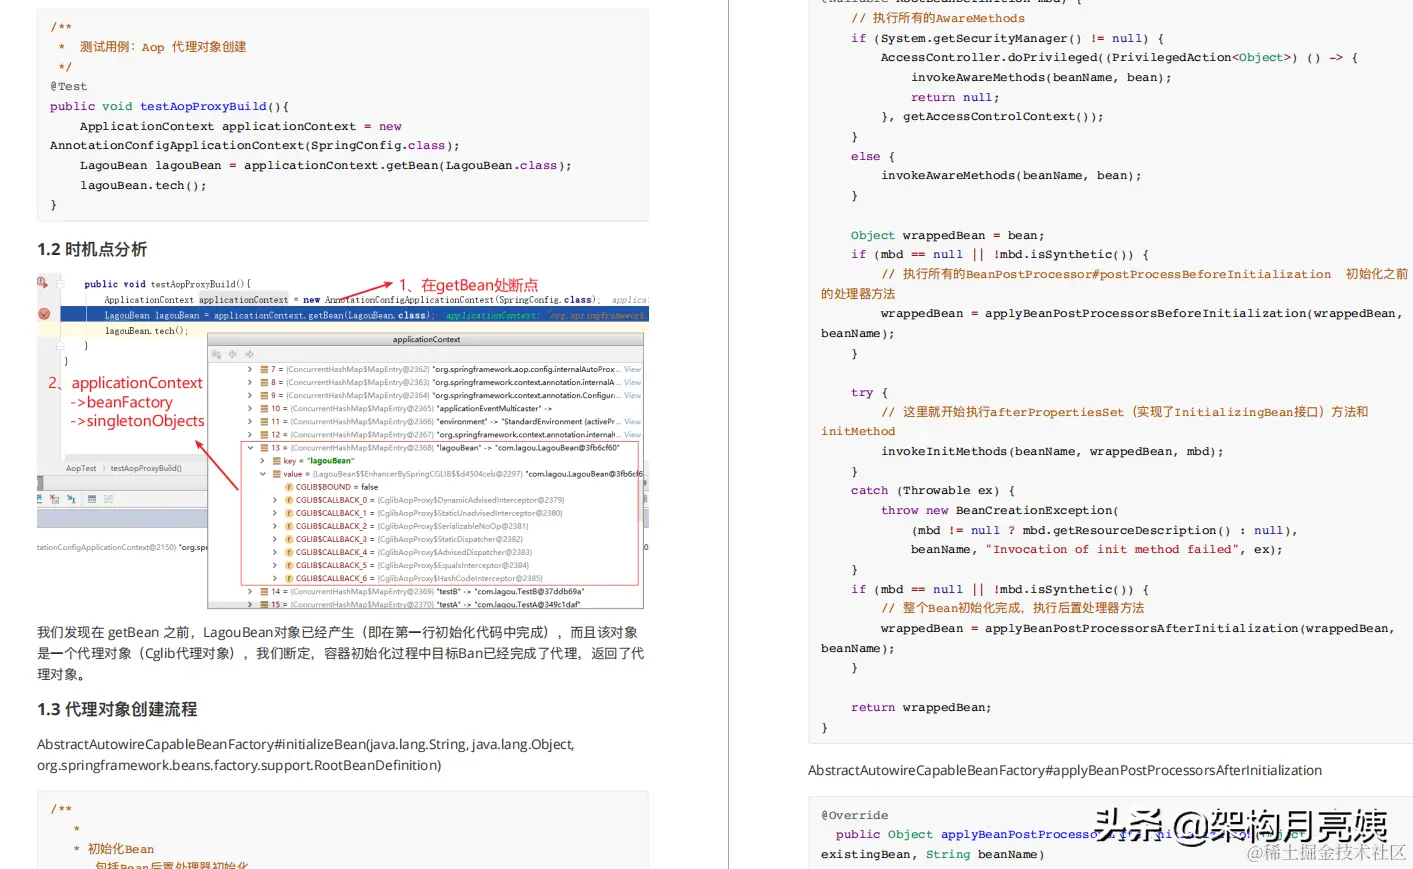Image resolution: width=1413 pixels, height=869 pixels.
Task: Click the field icon beside CGLIB$CALLBACK_6
Action: 289,578
